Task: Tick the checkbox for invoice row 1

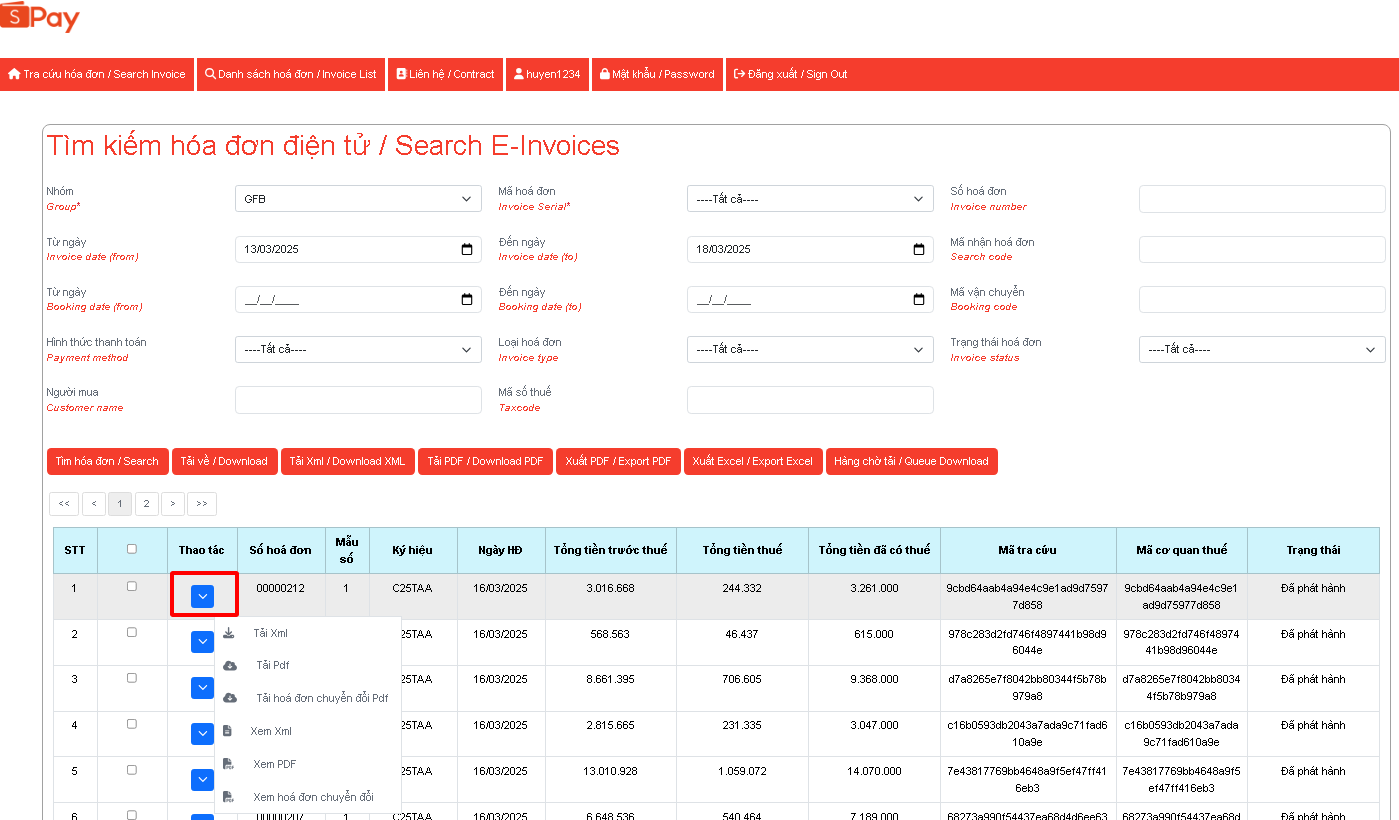Action: (x=132, y=587)
